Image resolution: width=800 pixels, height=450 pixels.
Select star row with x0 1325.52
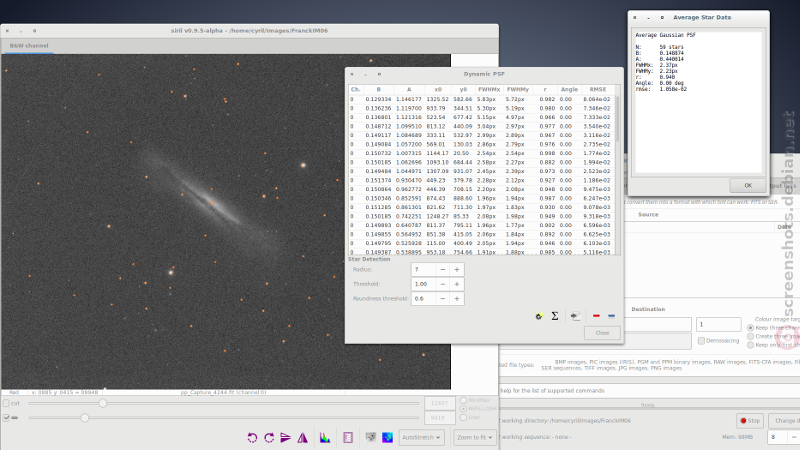tap(482, 99)
